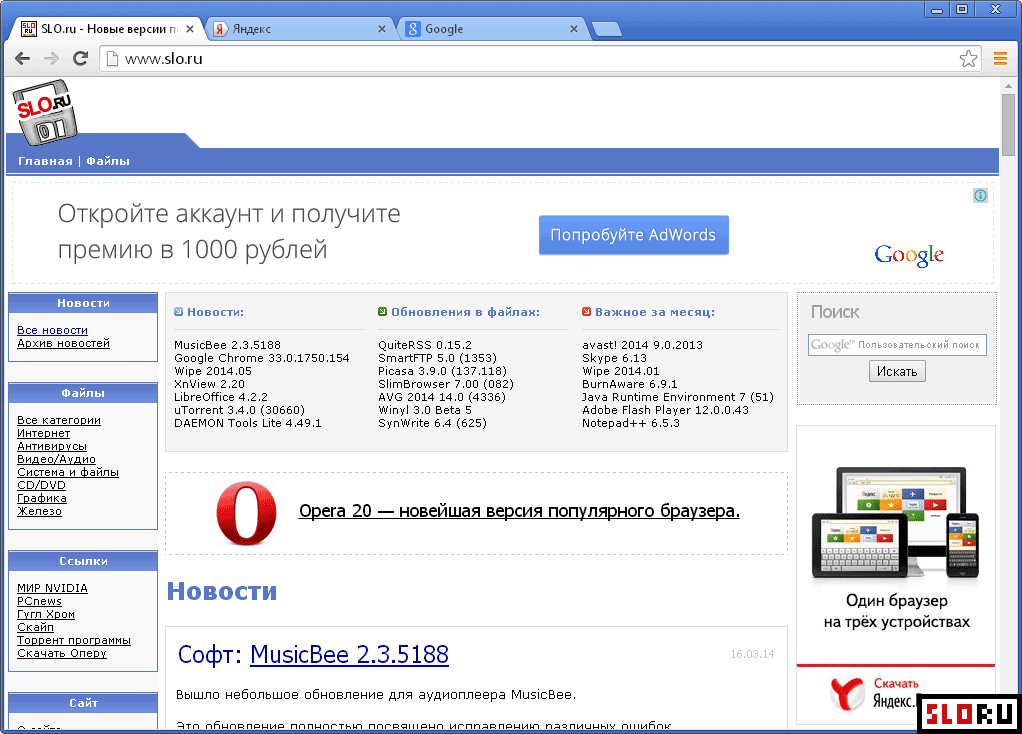Screen dimensions: 1022x734
Task: Open the MusicBee 2.3.5188 article title
Action: click(349, 654)
